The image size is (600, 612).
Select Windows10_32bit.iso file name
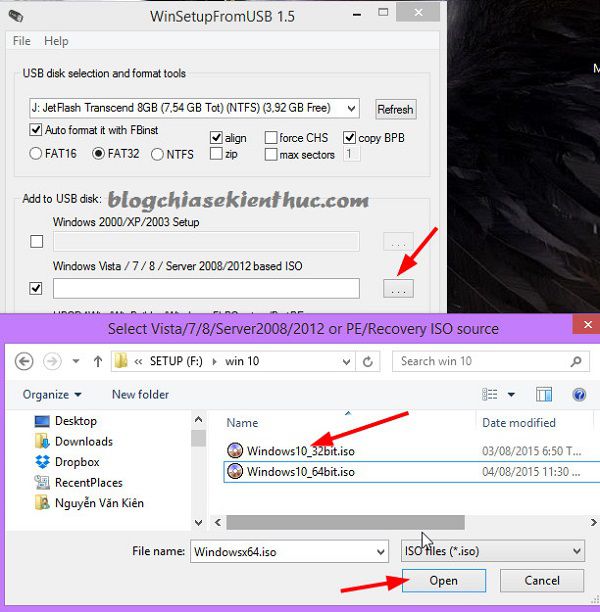[301, 451]
